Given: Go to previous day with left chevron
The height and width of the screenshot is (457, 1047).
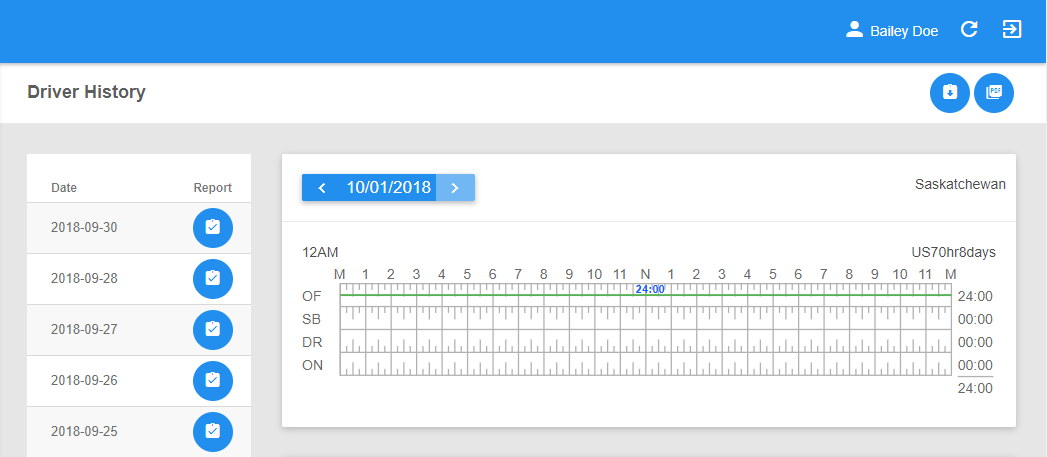Looking at the screenshot, I should pos(321,188).
